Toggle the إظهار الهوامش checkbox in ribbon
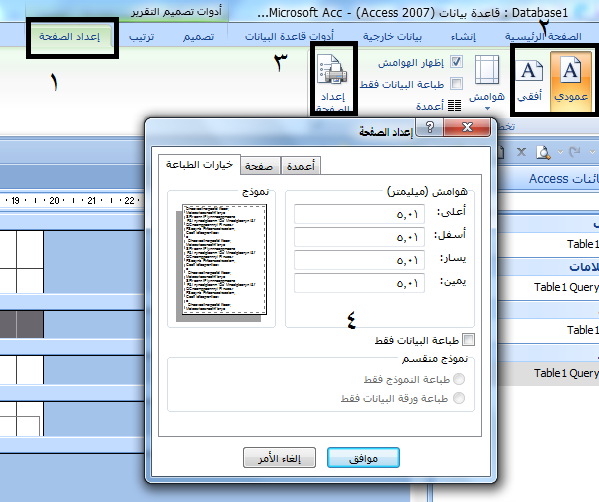 coord(457,62)
